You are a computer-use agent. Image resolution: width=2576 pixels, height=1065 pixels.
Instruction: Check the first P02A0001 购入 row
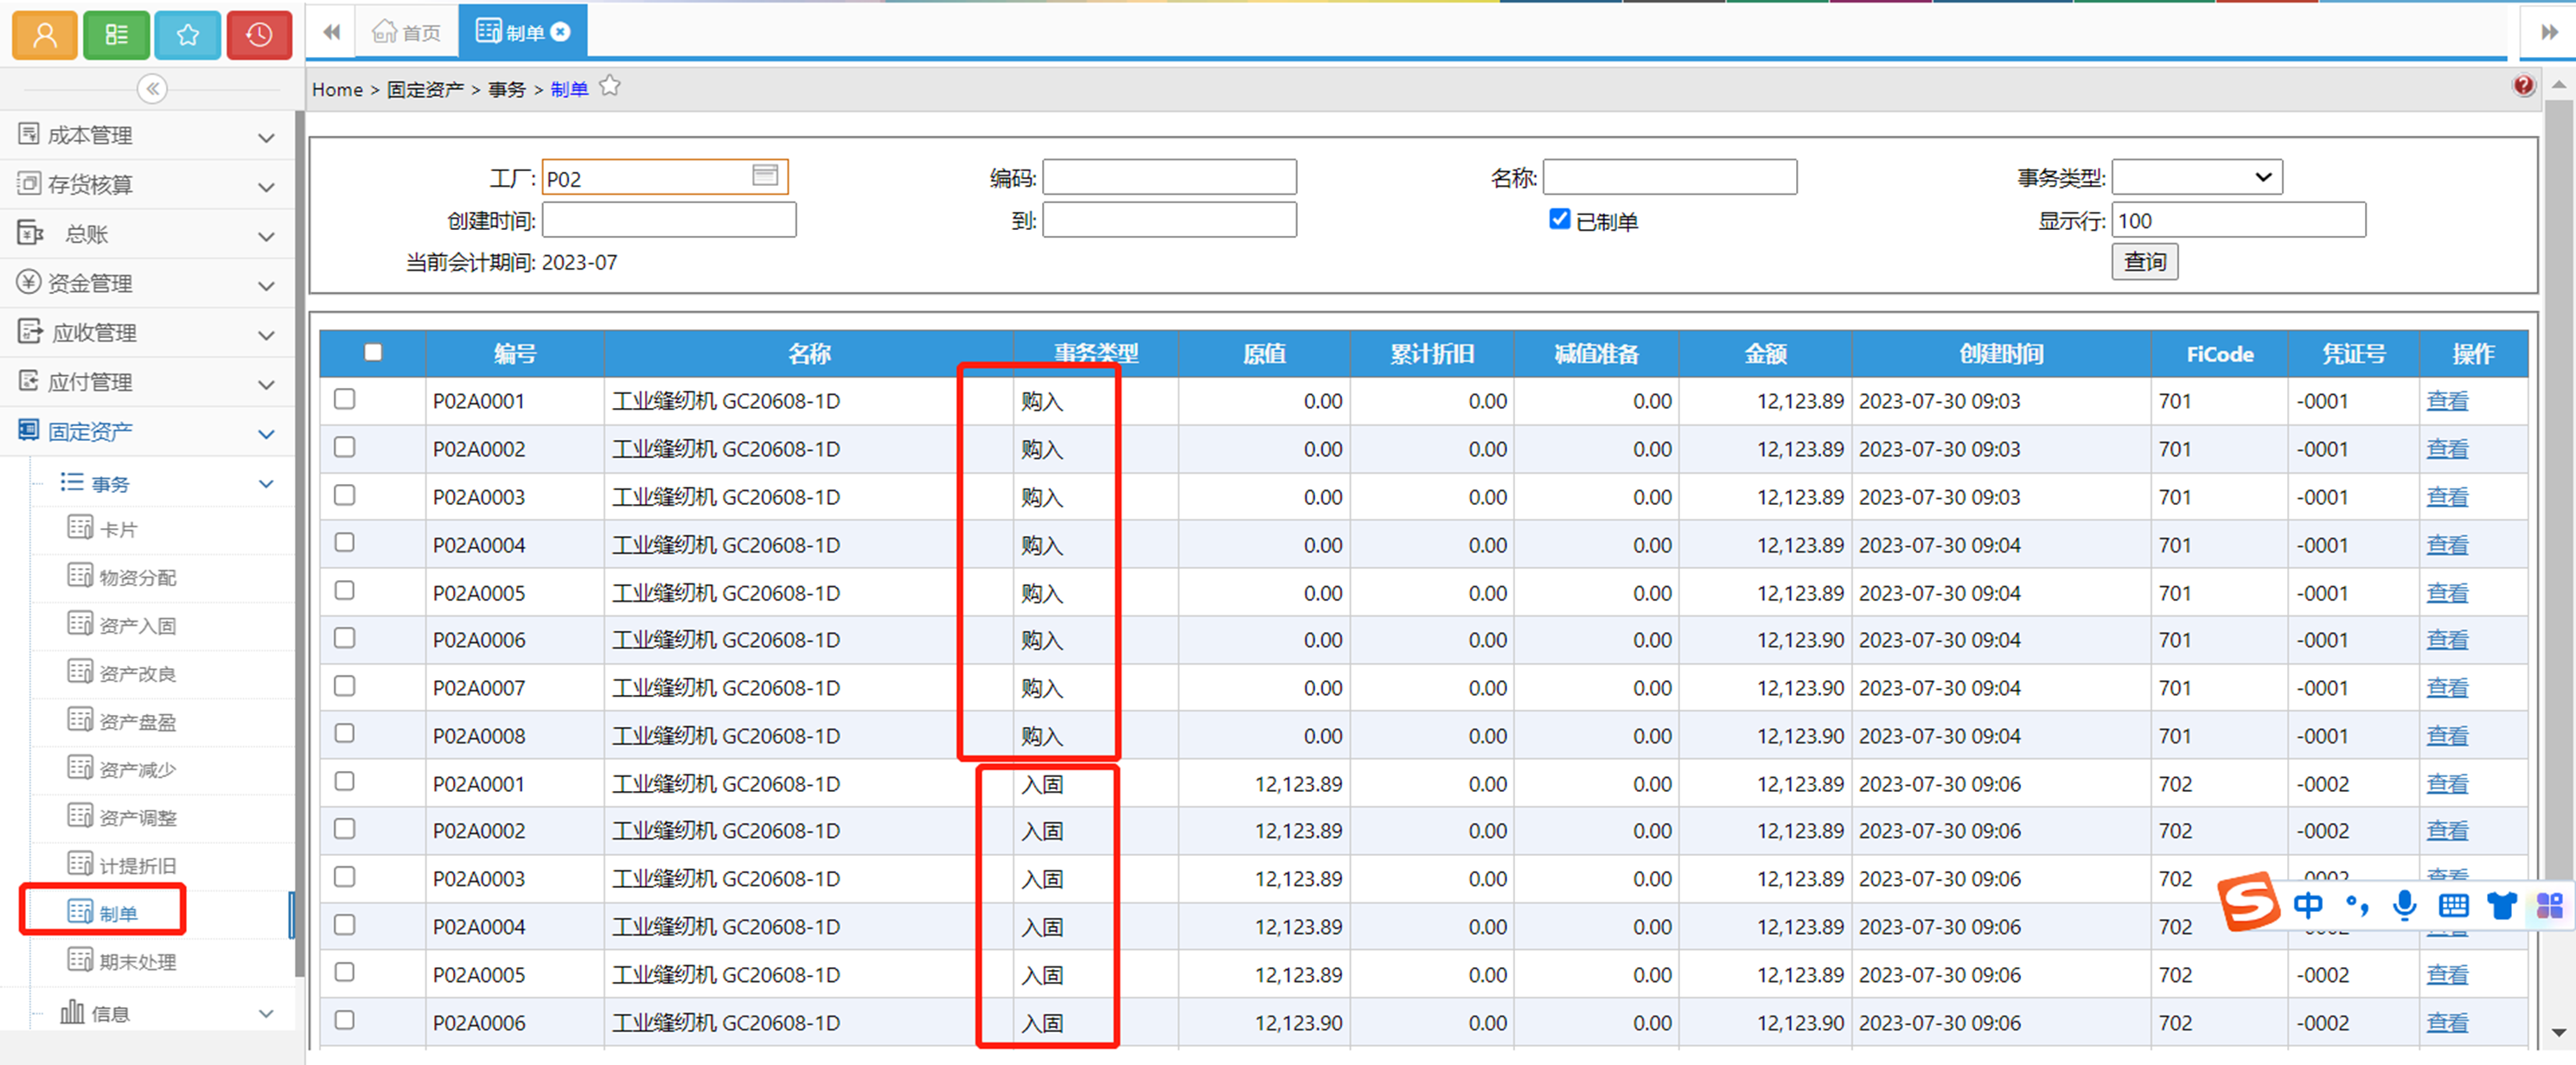tap(345, 399)
